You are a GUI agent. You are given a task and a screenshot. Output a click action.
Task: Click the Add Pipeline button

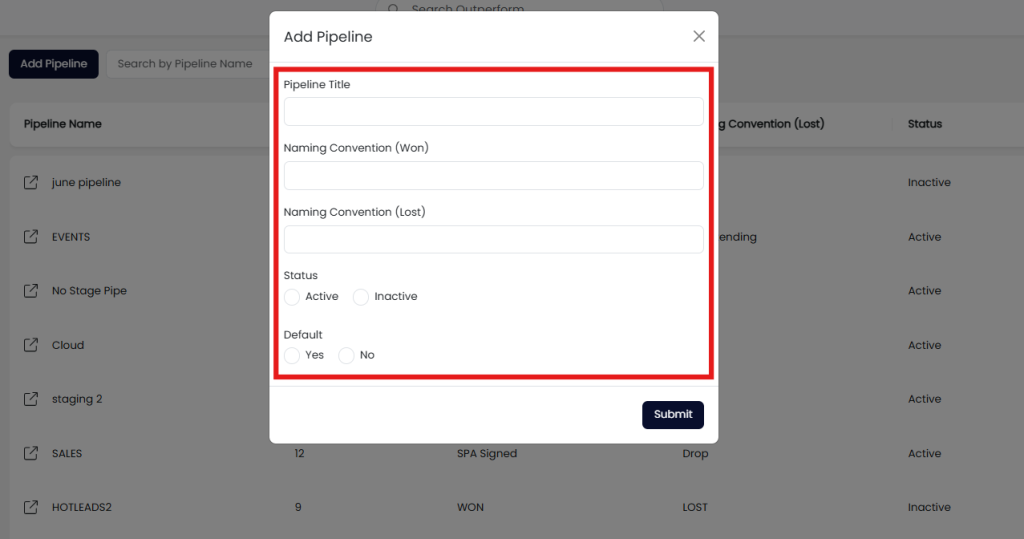pyautogui.click(x=53, y=64)
